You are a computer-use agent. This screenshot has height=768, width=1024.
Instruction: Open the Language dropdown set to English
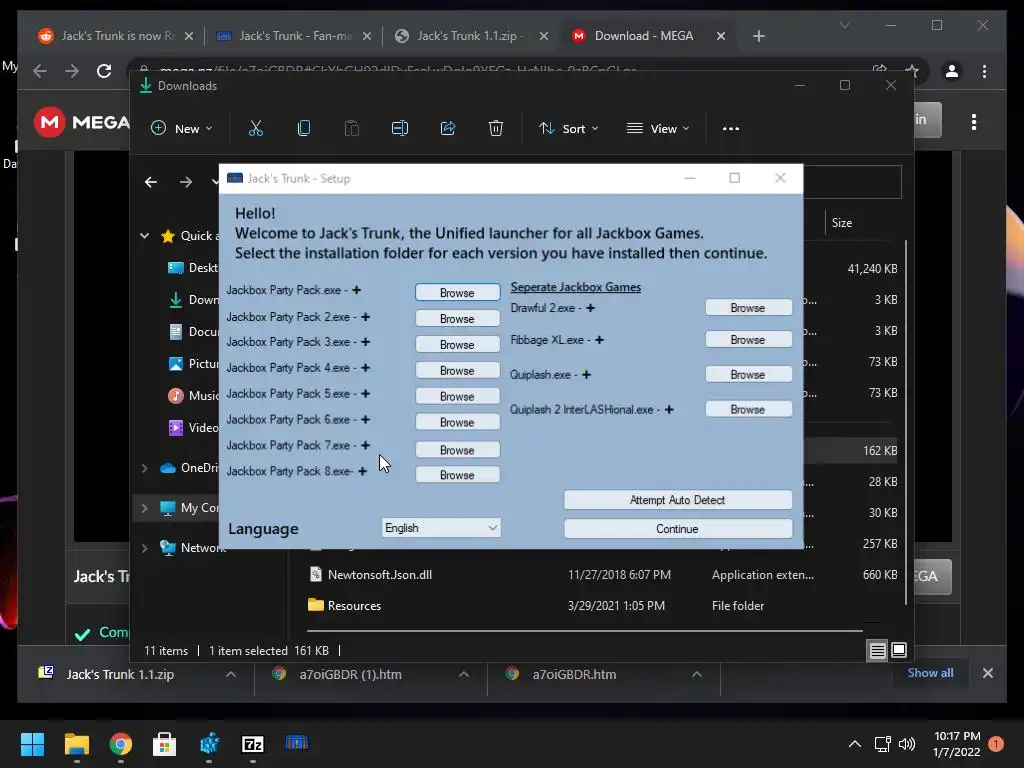pos(441,528)
